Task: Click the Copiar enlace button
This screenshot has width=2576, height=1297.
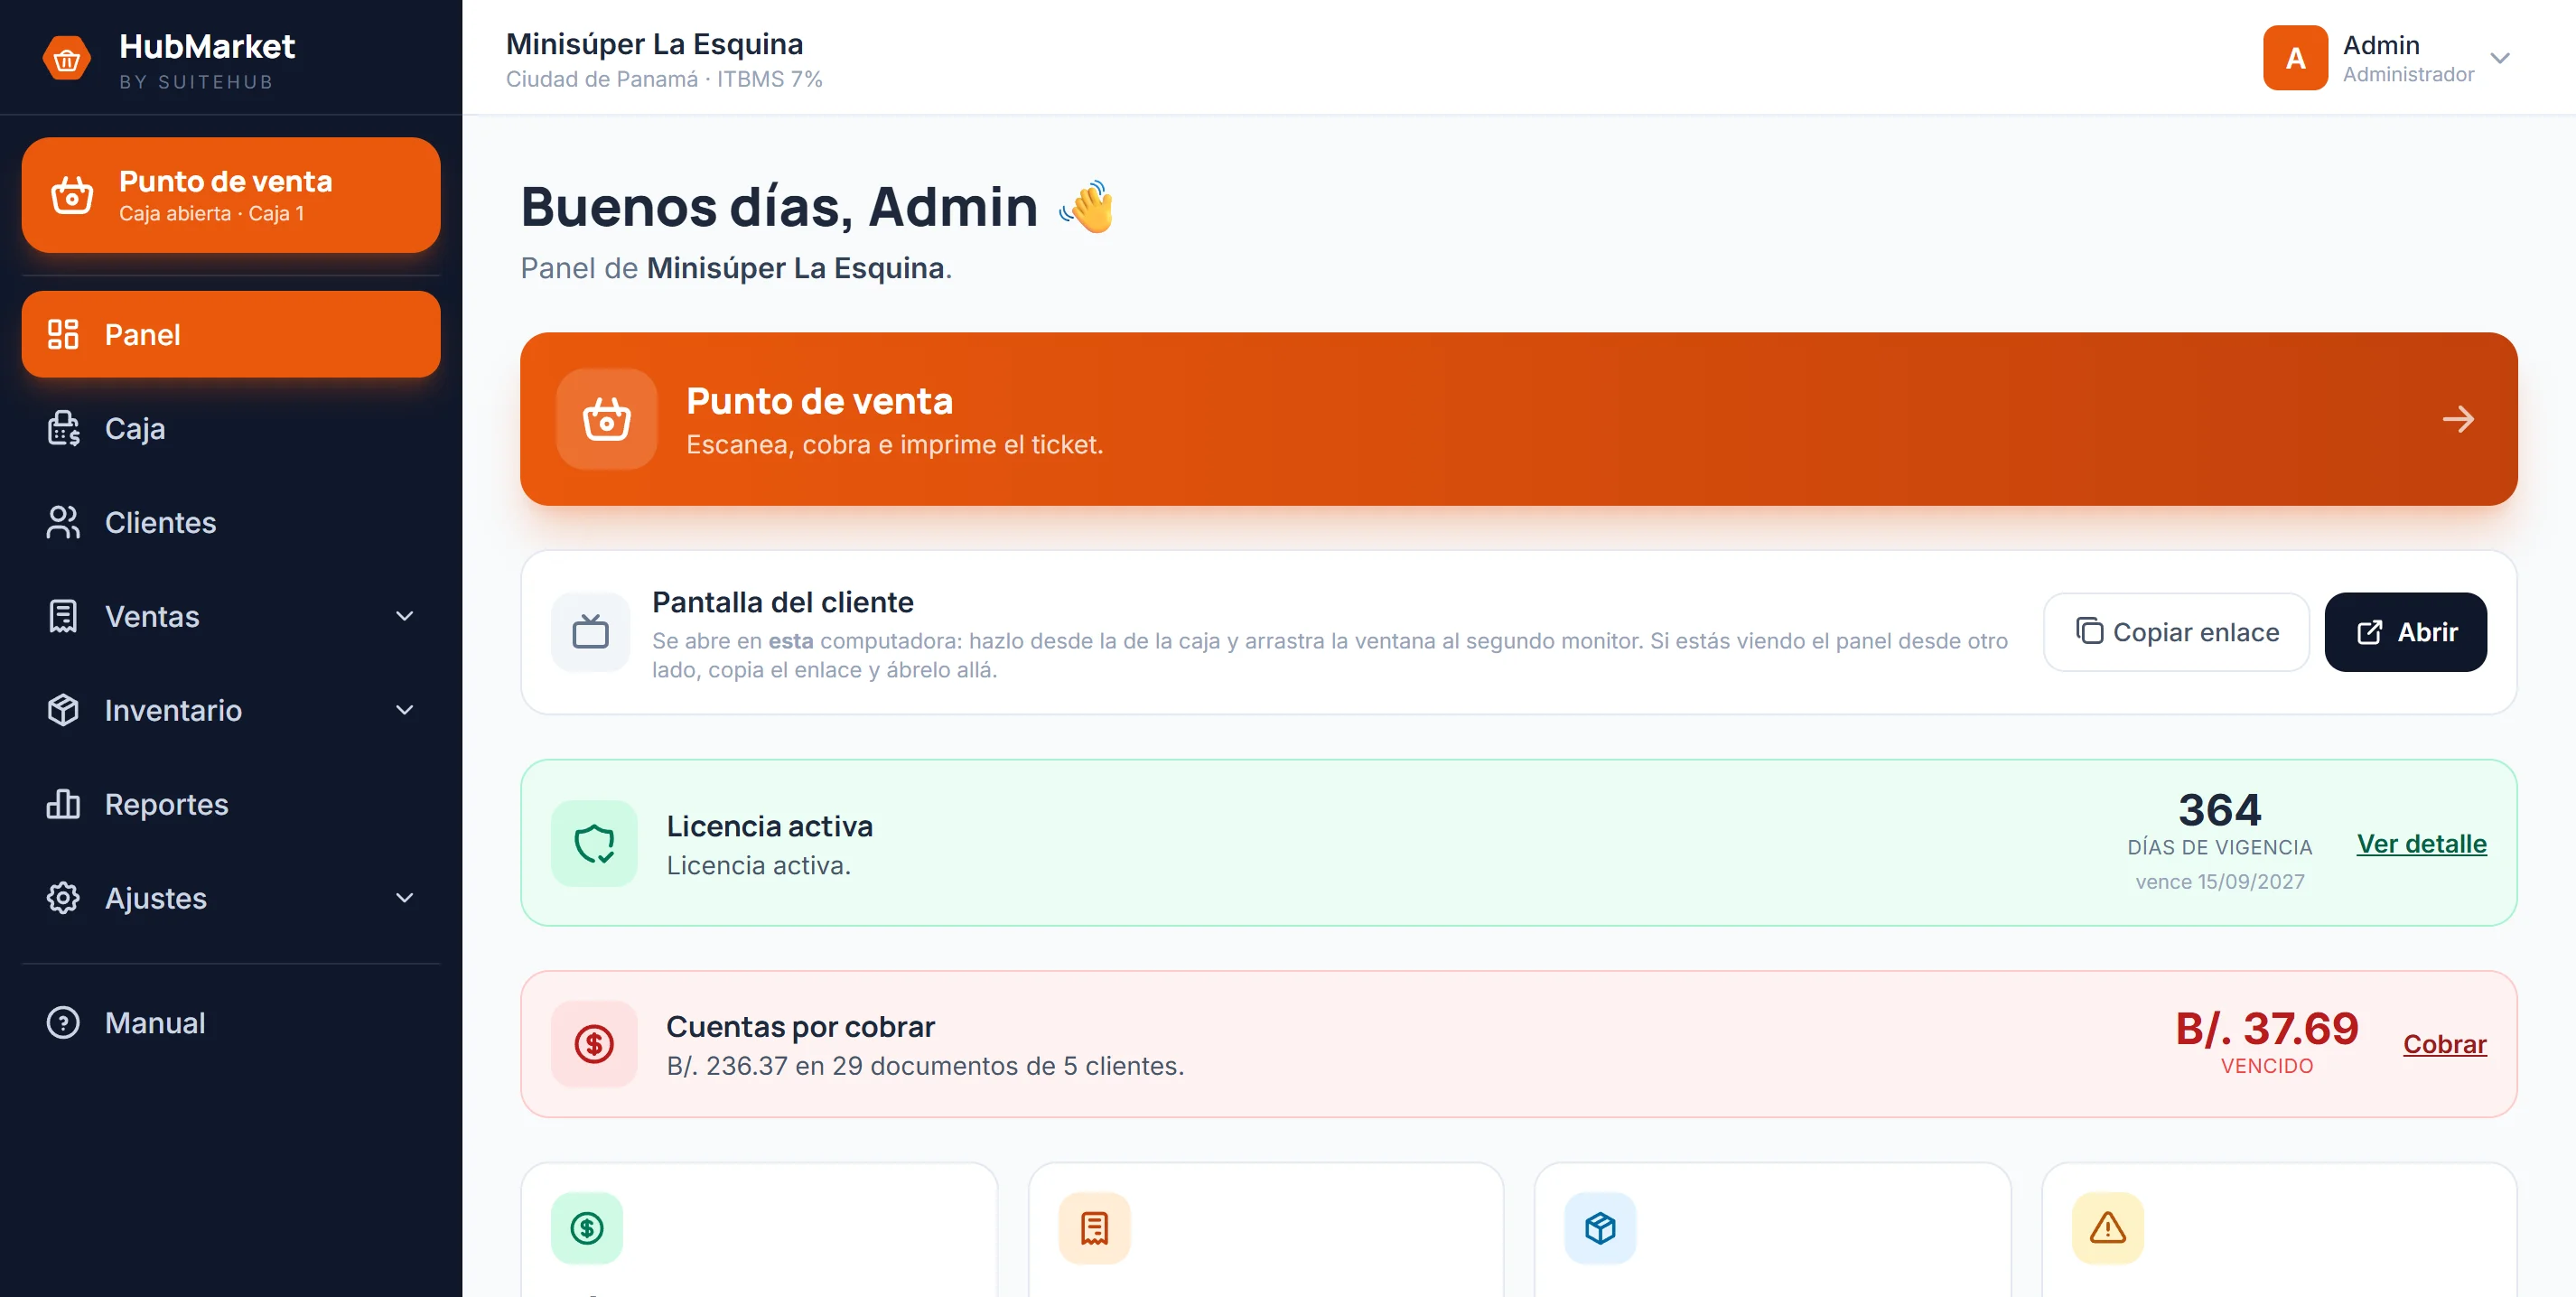Action: (x=2177, y=633)
